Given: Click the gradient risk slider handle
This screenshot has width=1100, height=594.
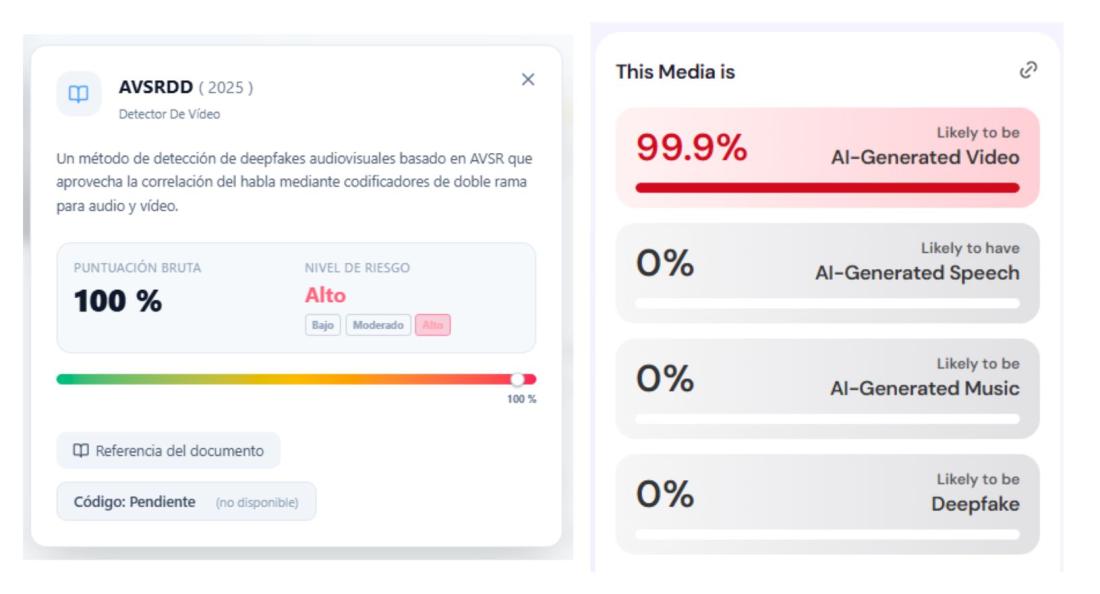Looking at the screenshot, I should [517, 379].
